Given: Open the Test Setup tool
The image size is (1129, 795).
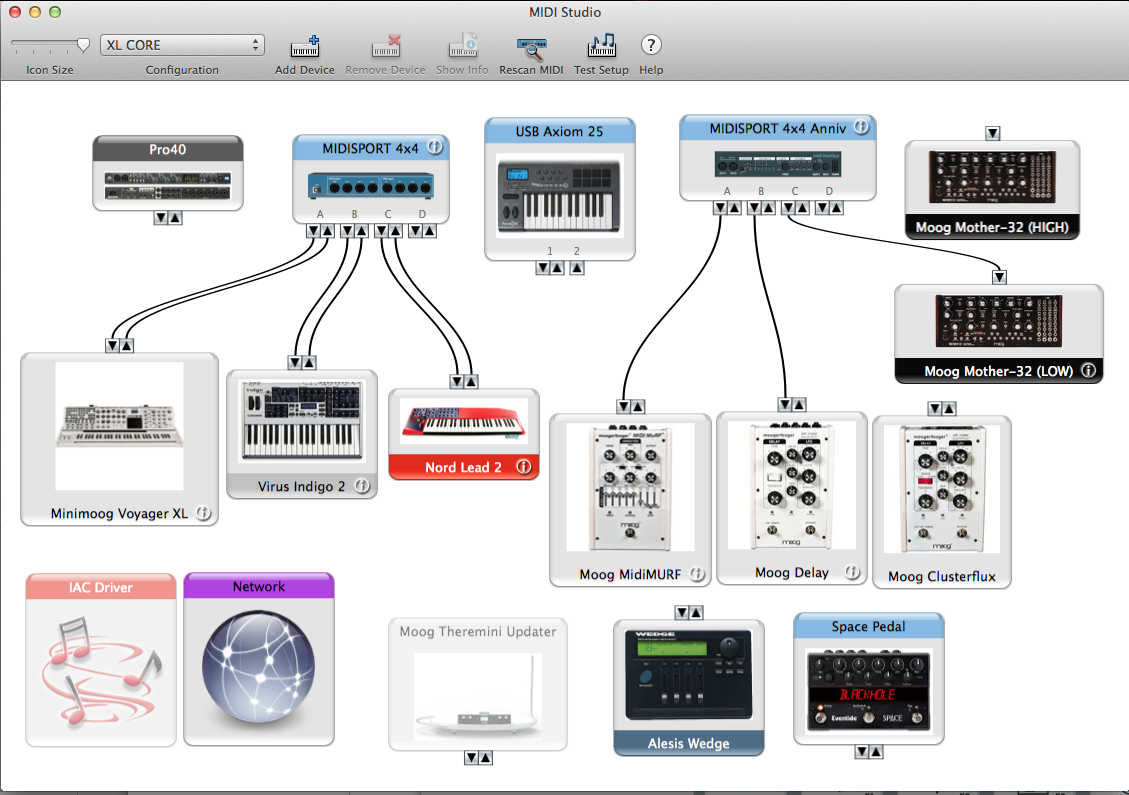Looking at the screenshot, I should tap(601, 48).
